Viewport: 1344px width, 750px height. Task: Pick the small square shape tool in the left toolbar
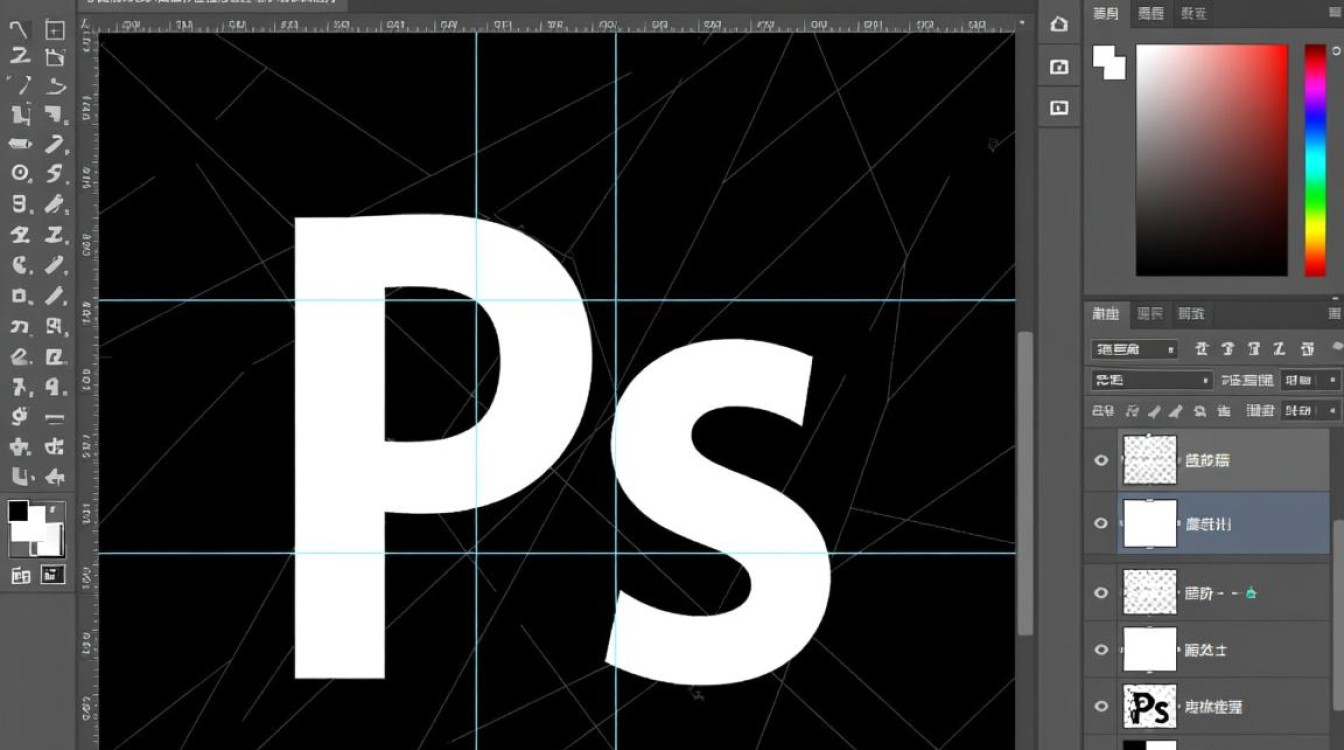pyautogui.click(x=19, y=296)
